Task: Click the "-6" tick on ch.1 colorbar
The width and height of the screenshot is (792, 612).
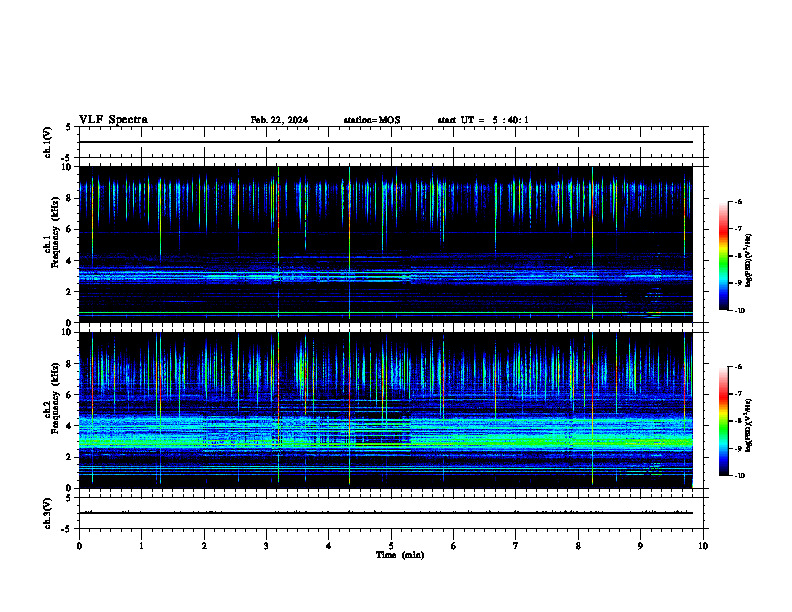Action: (738, 201)
